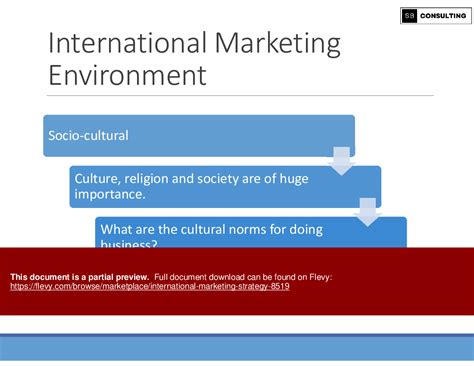
Task: Select the Socio-cultural box
Action: point(199,136)
